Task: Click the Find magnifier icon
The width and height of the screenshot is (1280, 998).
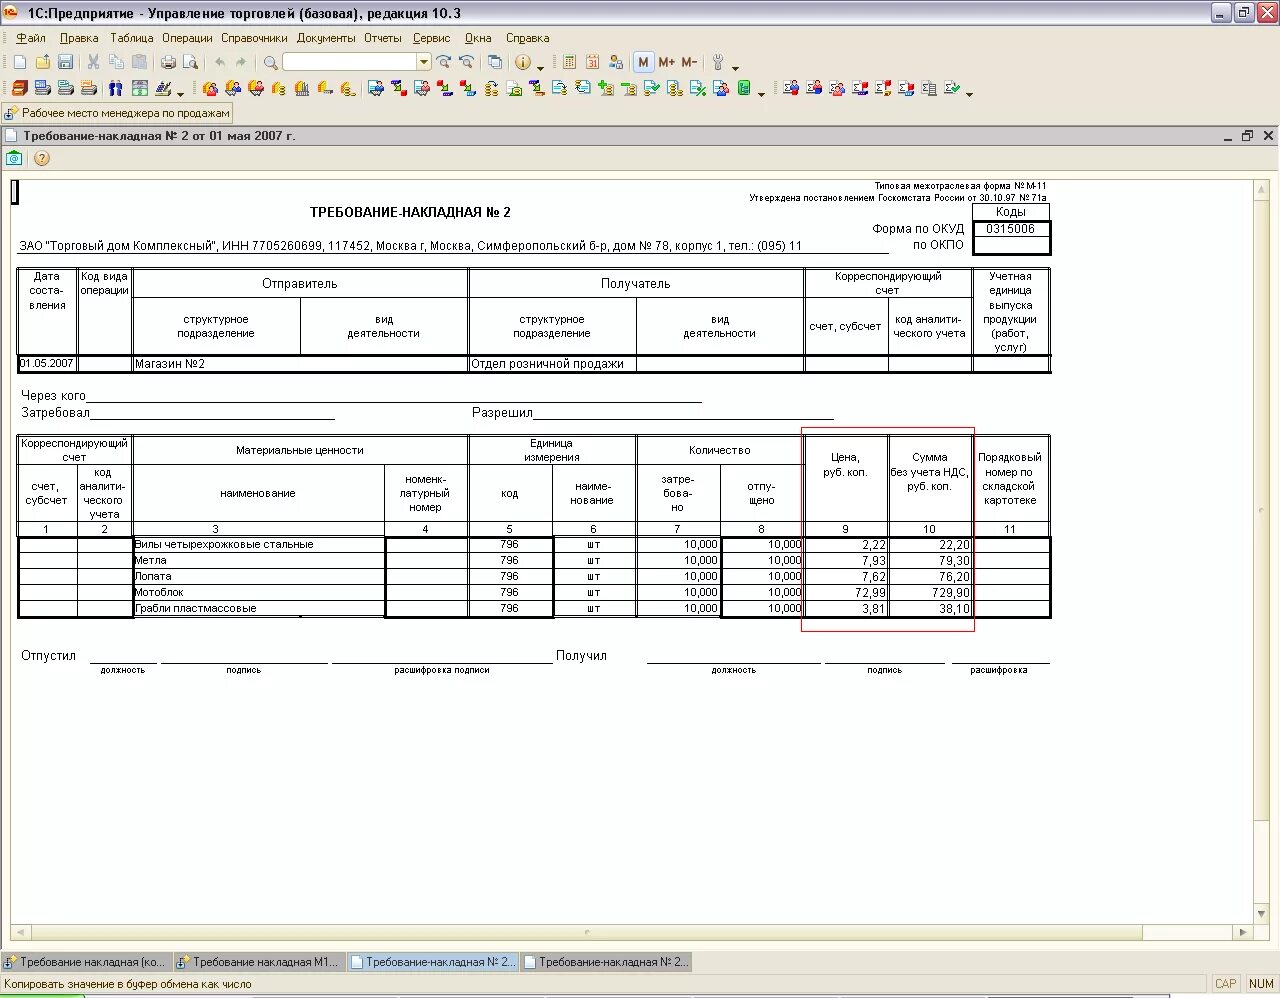Action: point(270,62)
